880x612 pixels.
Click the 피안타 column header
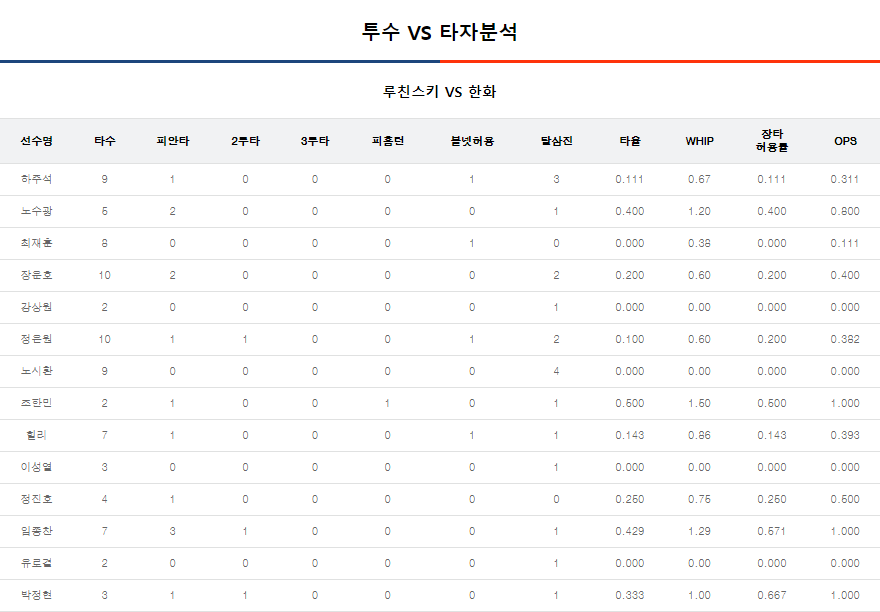173,141
